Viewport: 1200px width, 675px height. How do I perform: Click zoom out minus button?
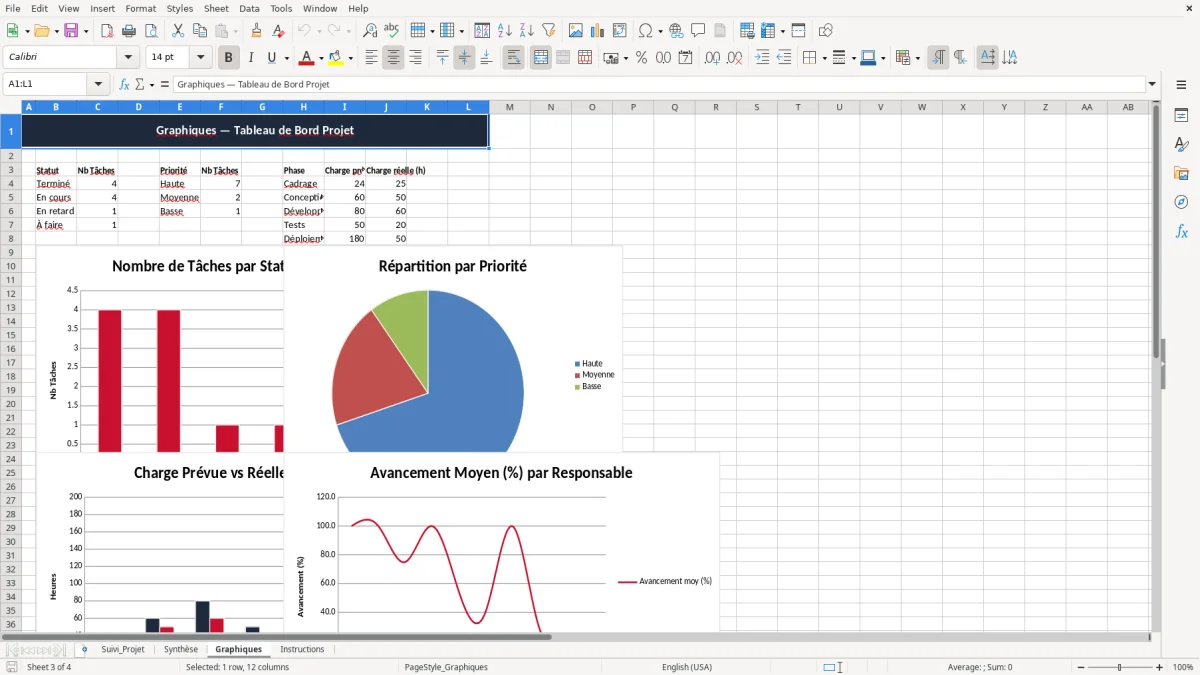click(x=1081, y=667)
